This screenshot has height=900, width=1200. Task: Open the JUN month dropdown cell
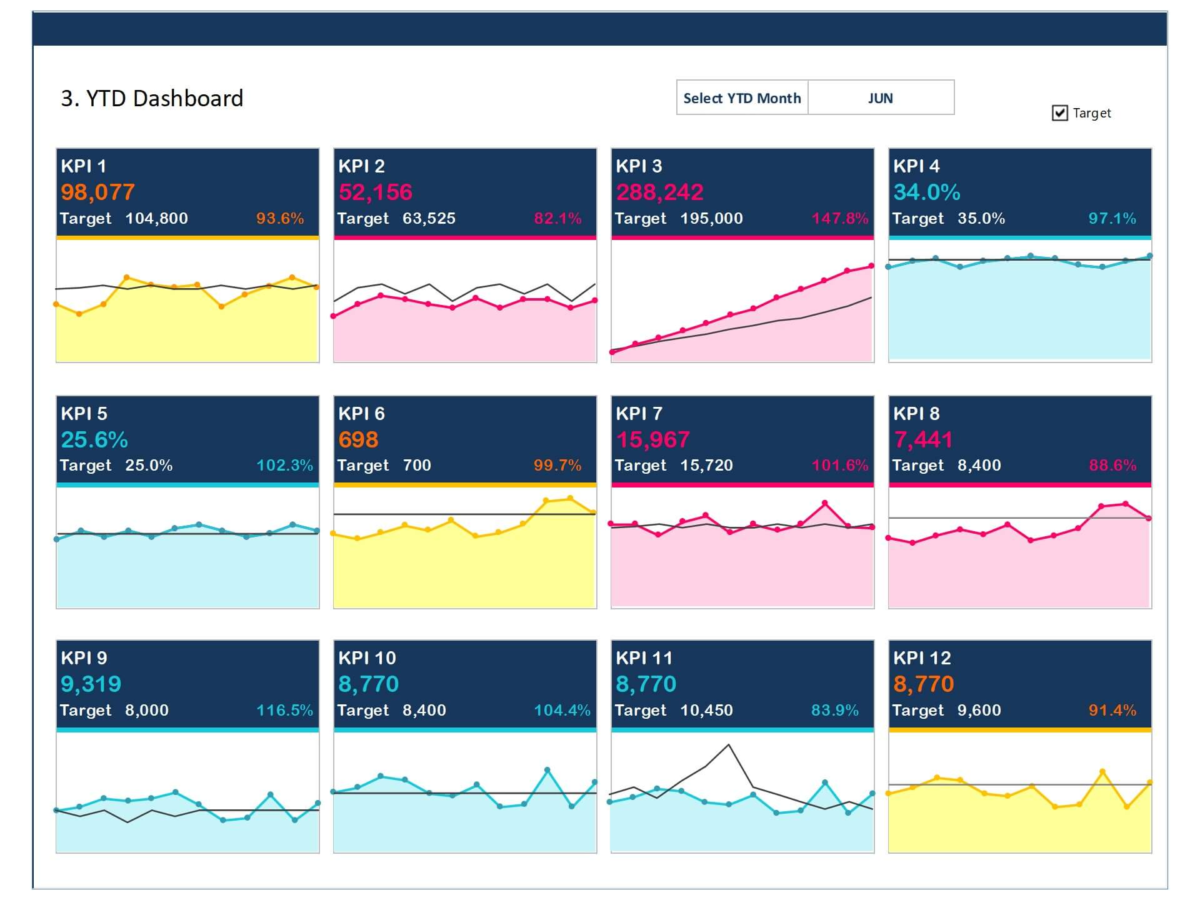[880, 98]
